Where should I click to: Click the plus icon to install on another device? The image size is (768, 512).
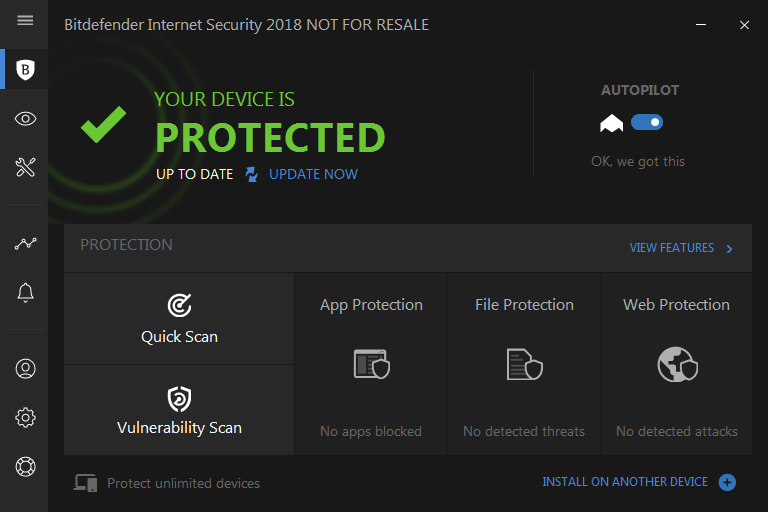[727, 483]
